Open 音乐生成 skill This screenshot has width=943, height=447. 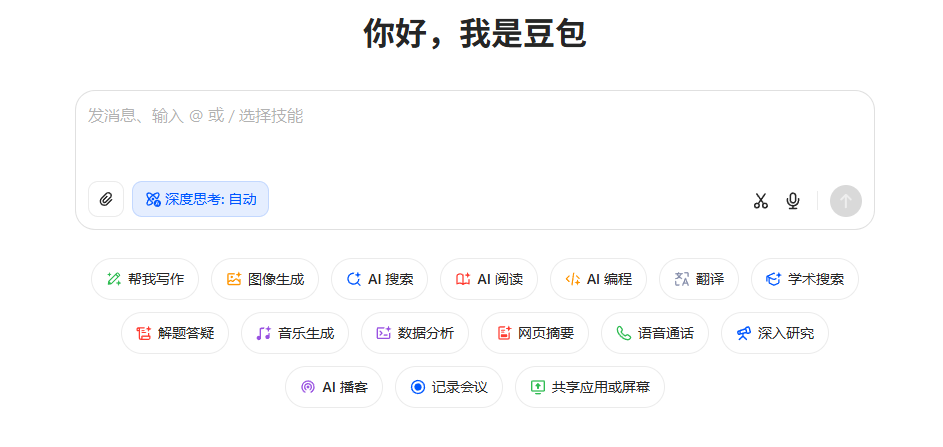[295, 333]
